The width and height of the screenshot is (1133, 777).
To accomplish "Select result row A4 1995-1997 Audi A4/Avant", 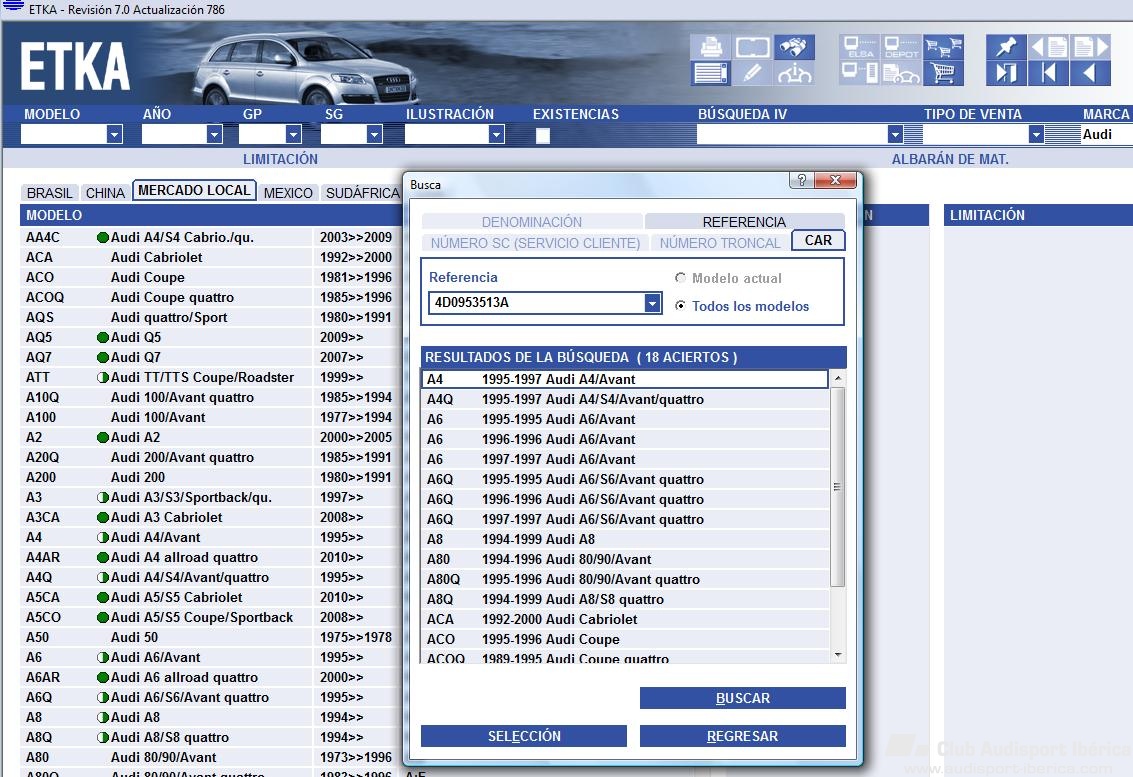I will [x=625, y=379].
